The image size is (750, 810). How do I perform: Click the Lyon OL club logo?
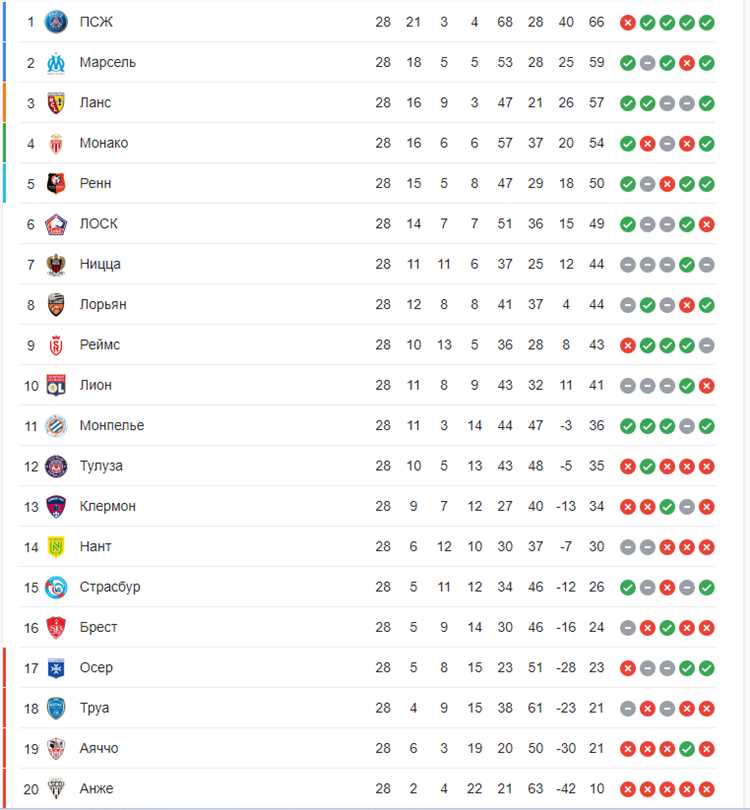[56, 385]
